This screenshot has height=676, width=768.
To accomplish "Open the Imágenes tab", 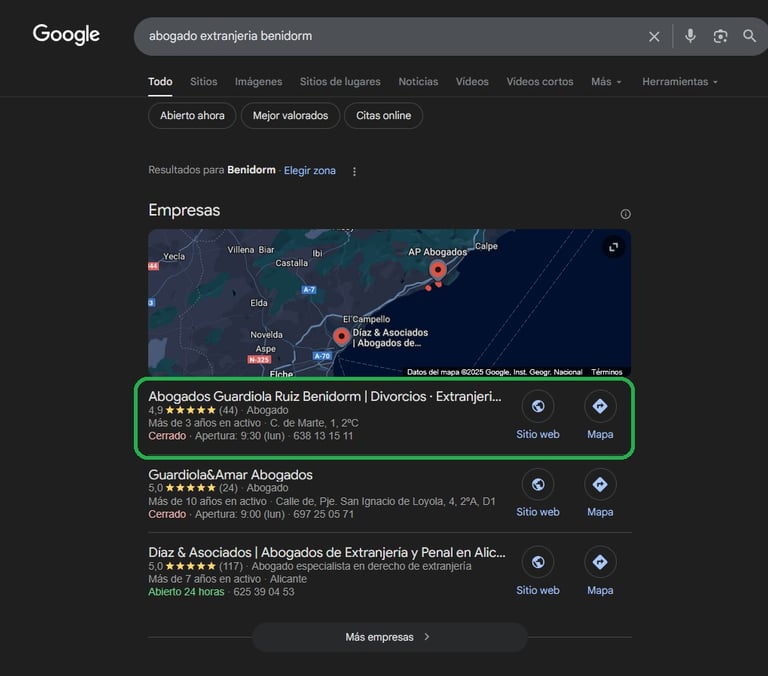I will [258, 82].
